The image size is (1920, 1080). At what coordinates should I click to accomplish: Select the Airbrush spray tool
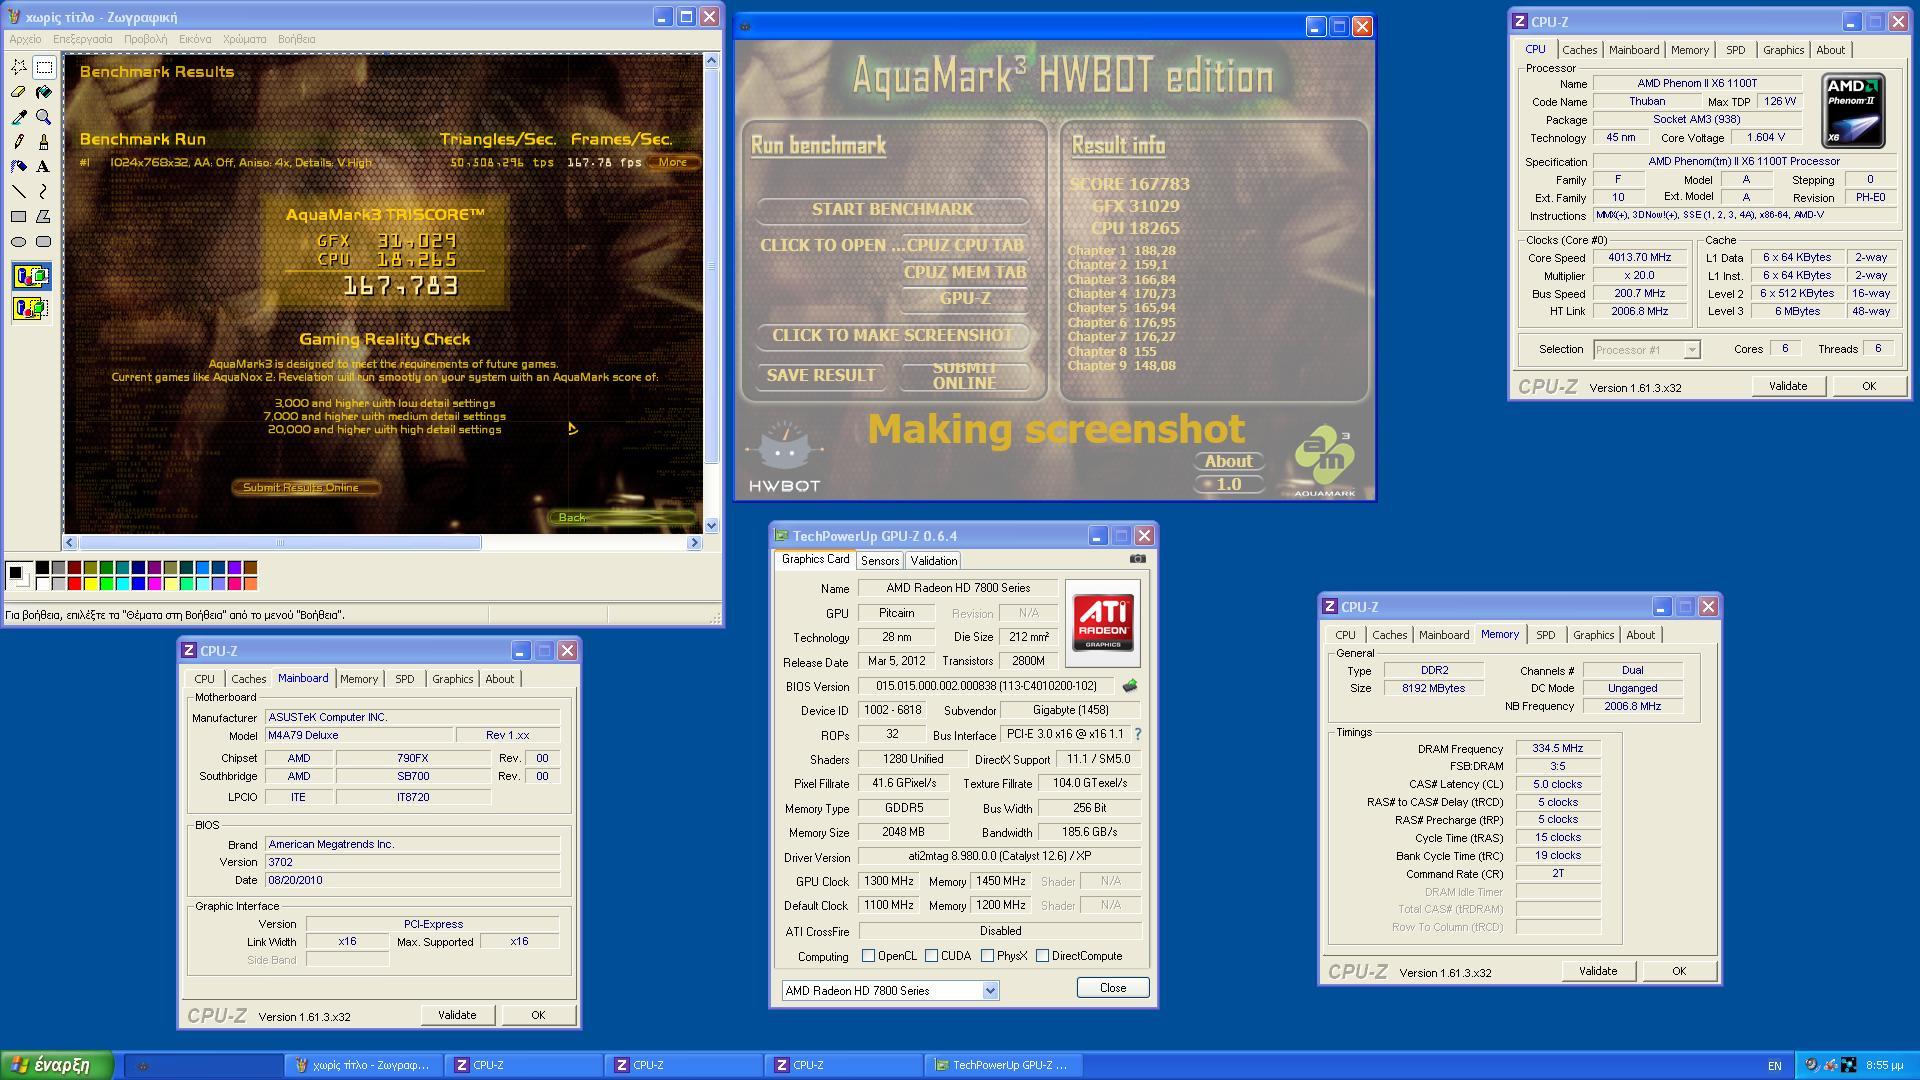coord(19,167)
